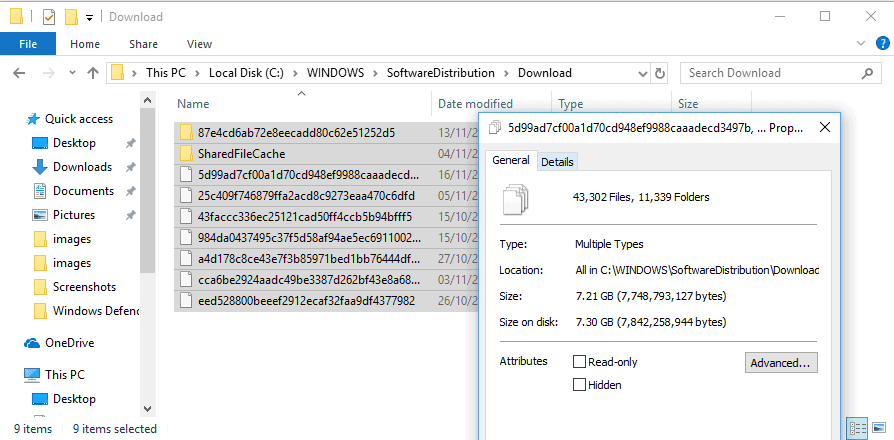Toggle the Hidden attribute checkbox
This screenshot has height=440, width=894.
tap(579, 385)
